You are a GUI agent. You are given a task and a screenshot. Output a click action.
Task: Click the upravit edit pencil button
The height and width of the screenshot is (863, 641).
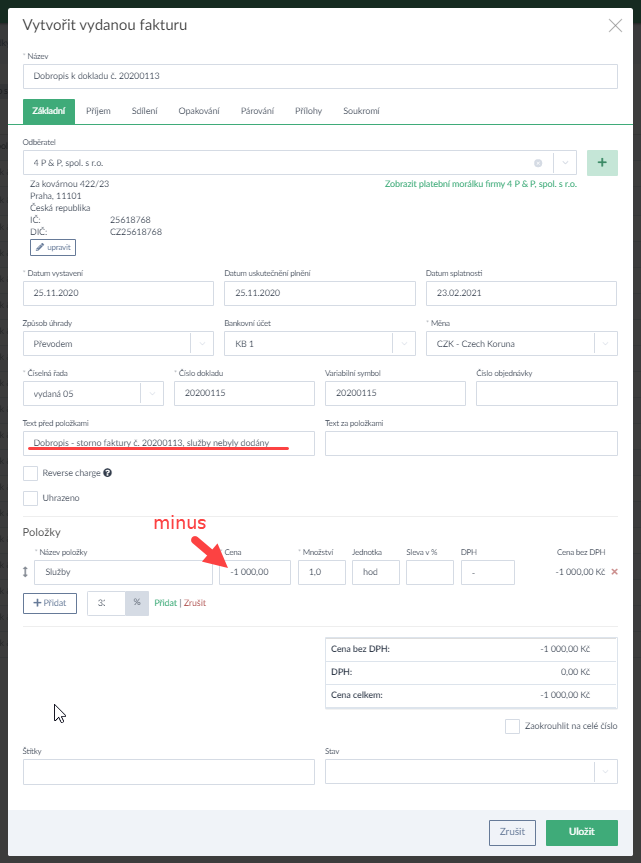click(x=53, y=246)
